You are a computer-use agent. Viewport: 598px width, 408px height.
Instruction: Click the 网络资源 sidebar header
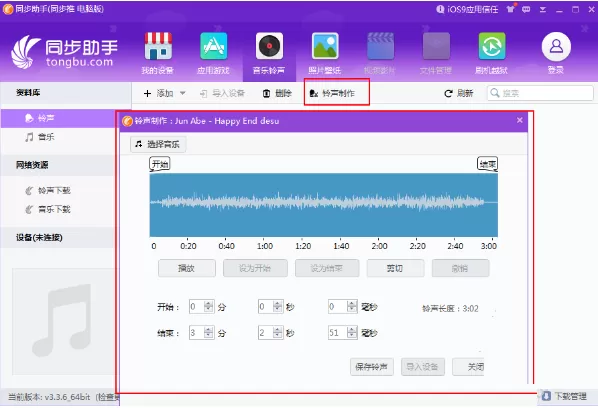pyautogui.click(x=32, y=165)
